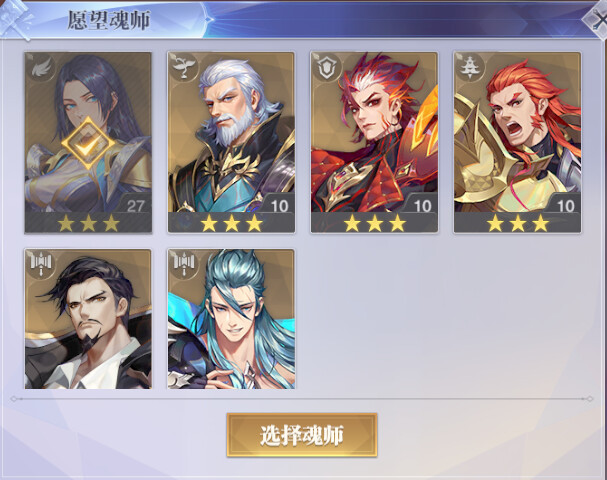Uncheck the golden checkmark on dark-haired woman
The width and height of the screenshot is (607, 480).
click(x=88, y=143)
